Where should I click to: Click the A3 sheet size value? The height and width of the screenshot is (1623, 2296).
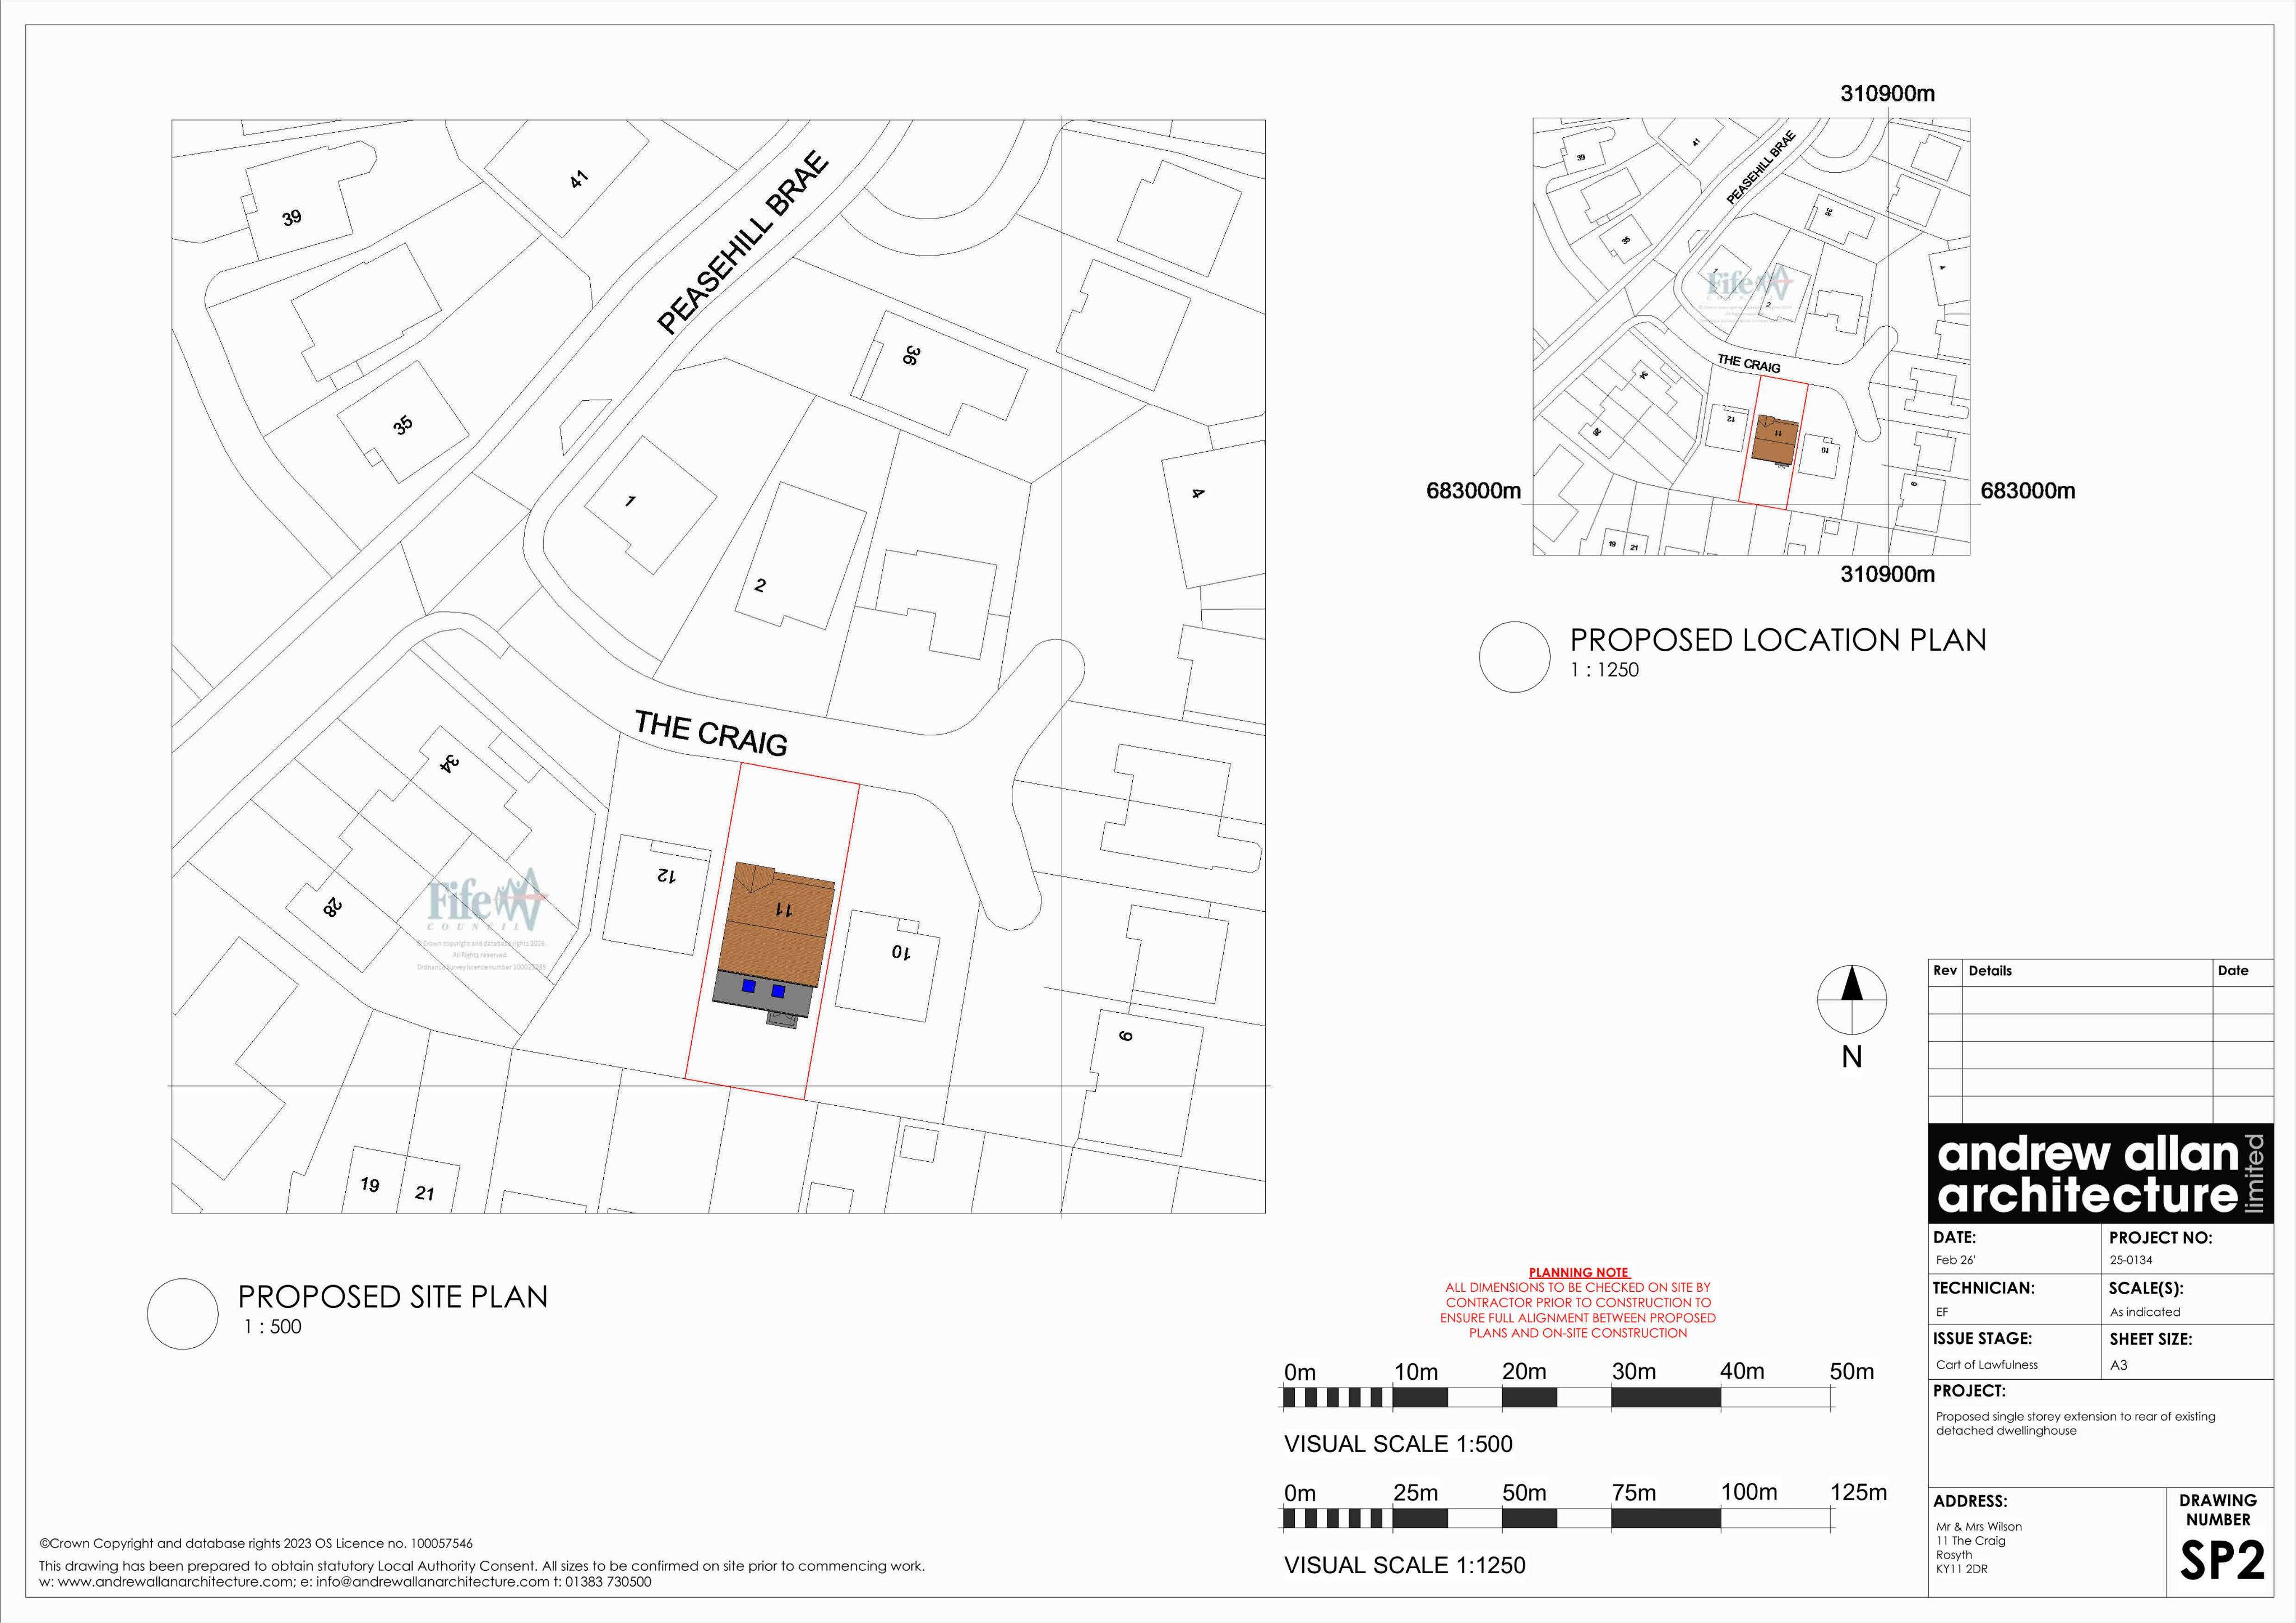click(2118, 1365)
